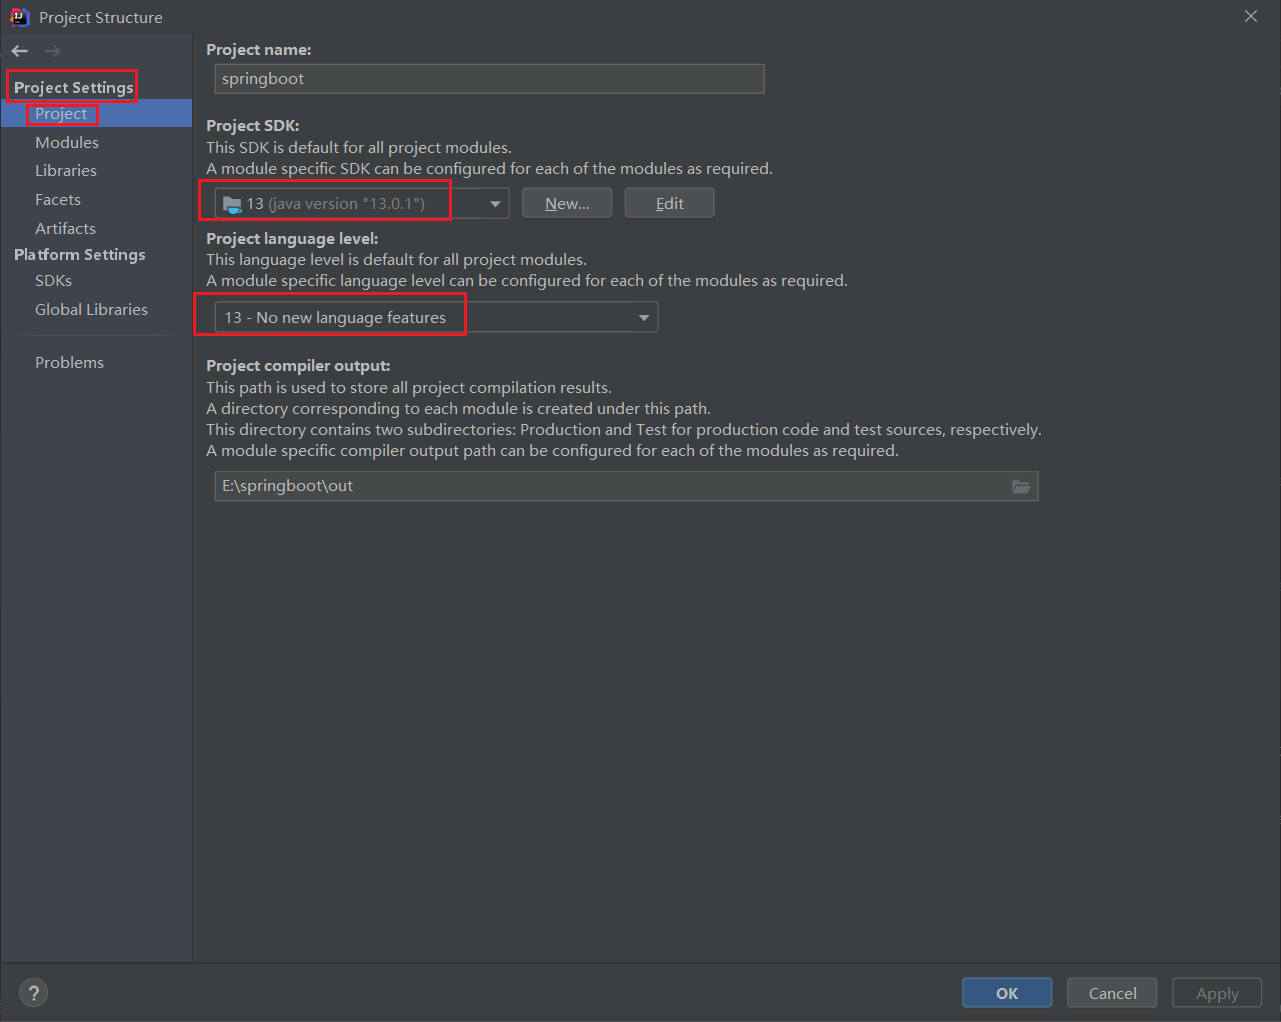This screenshot has width=1281, height=1022.
Task: Click the Platform Settings heading
Action: [x=80, y=255]
